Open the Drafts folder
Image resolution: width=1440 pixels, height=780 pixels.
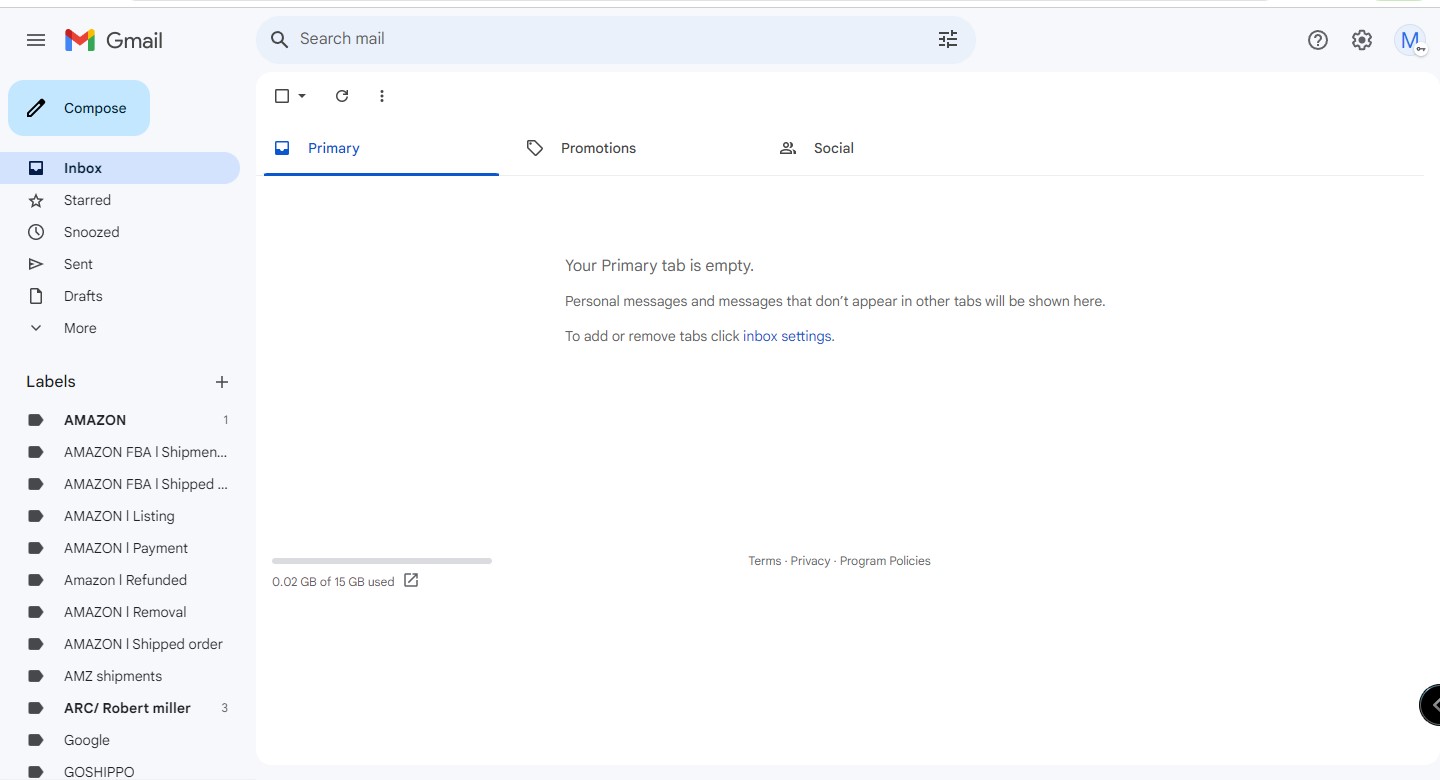click(120, 296)
